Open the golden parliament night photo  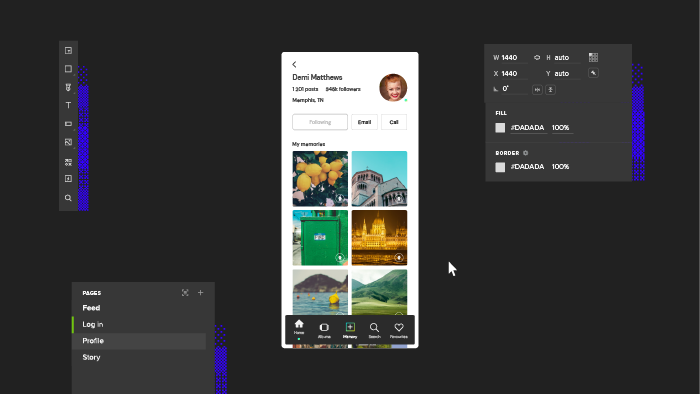click(x=379, y=238)
